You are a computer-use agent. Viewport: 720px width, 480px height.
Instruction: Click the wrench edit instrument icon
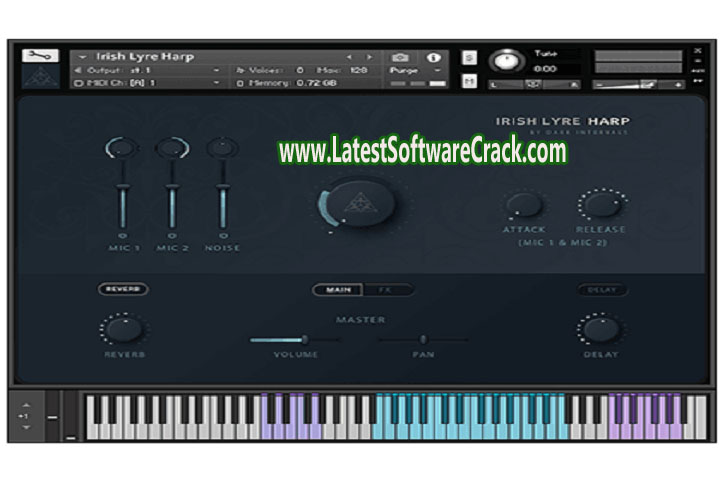[40, 56]
